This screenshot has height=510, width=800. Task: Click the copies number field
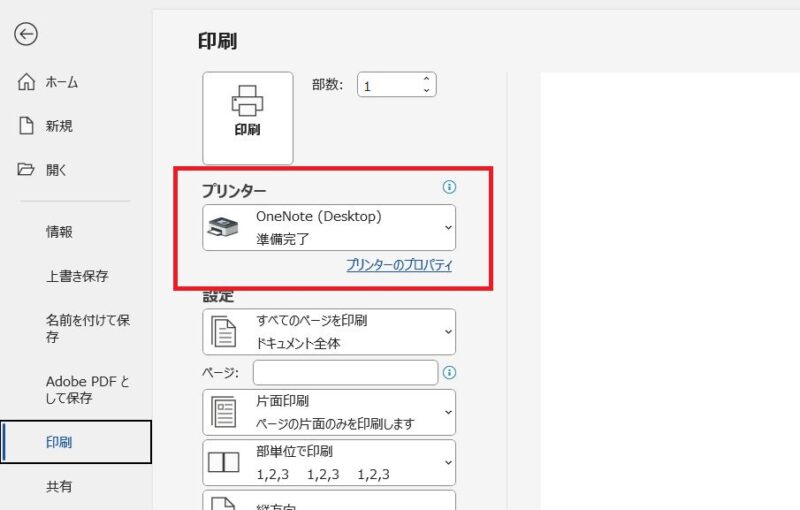coord(388,86)
